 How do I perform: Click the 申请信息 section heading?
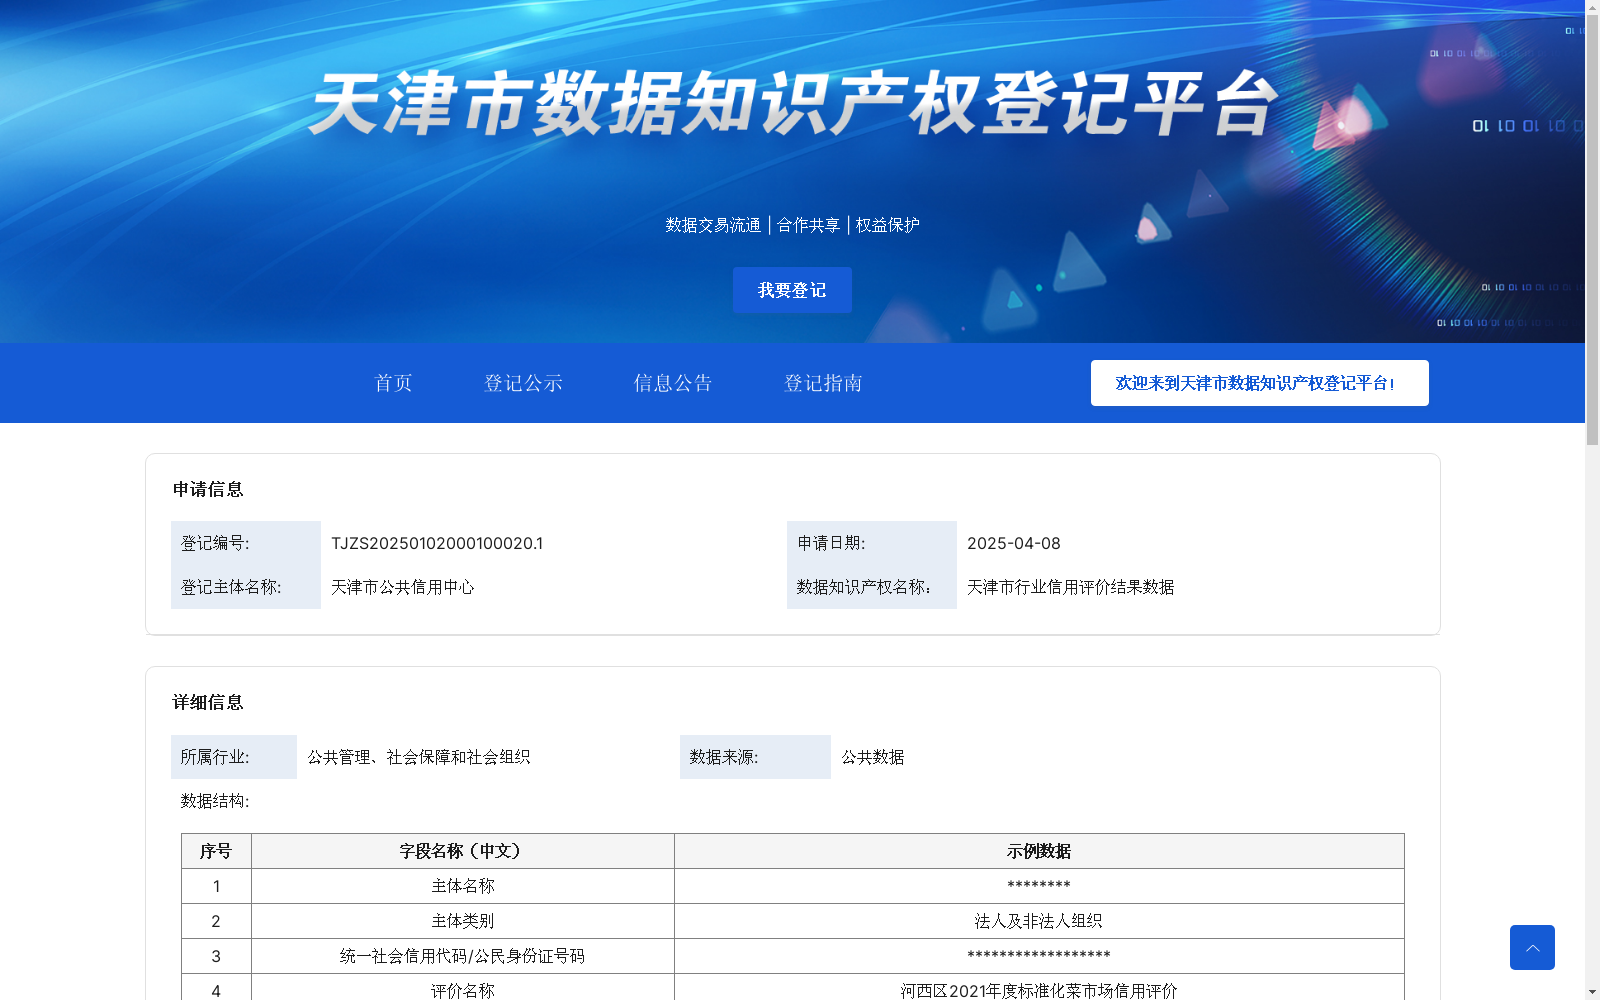(208, 489)
